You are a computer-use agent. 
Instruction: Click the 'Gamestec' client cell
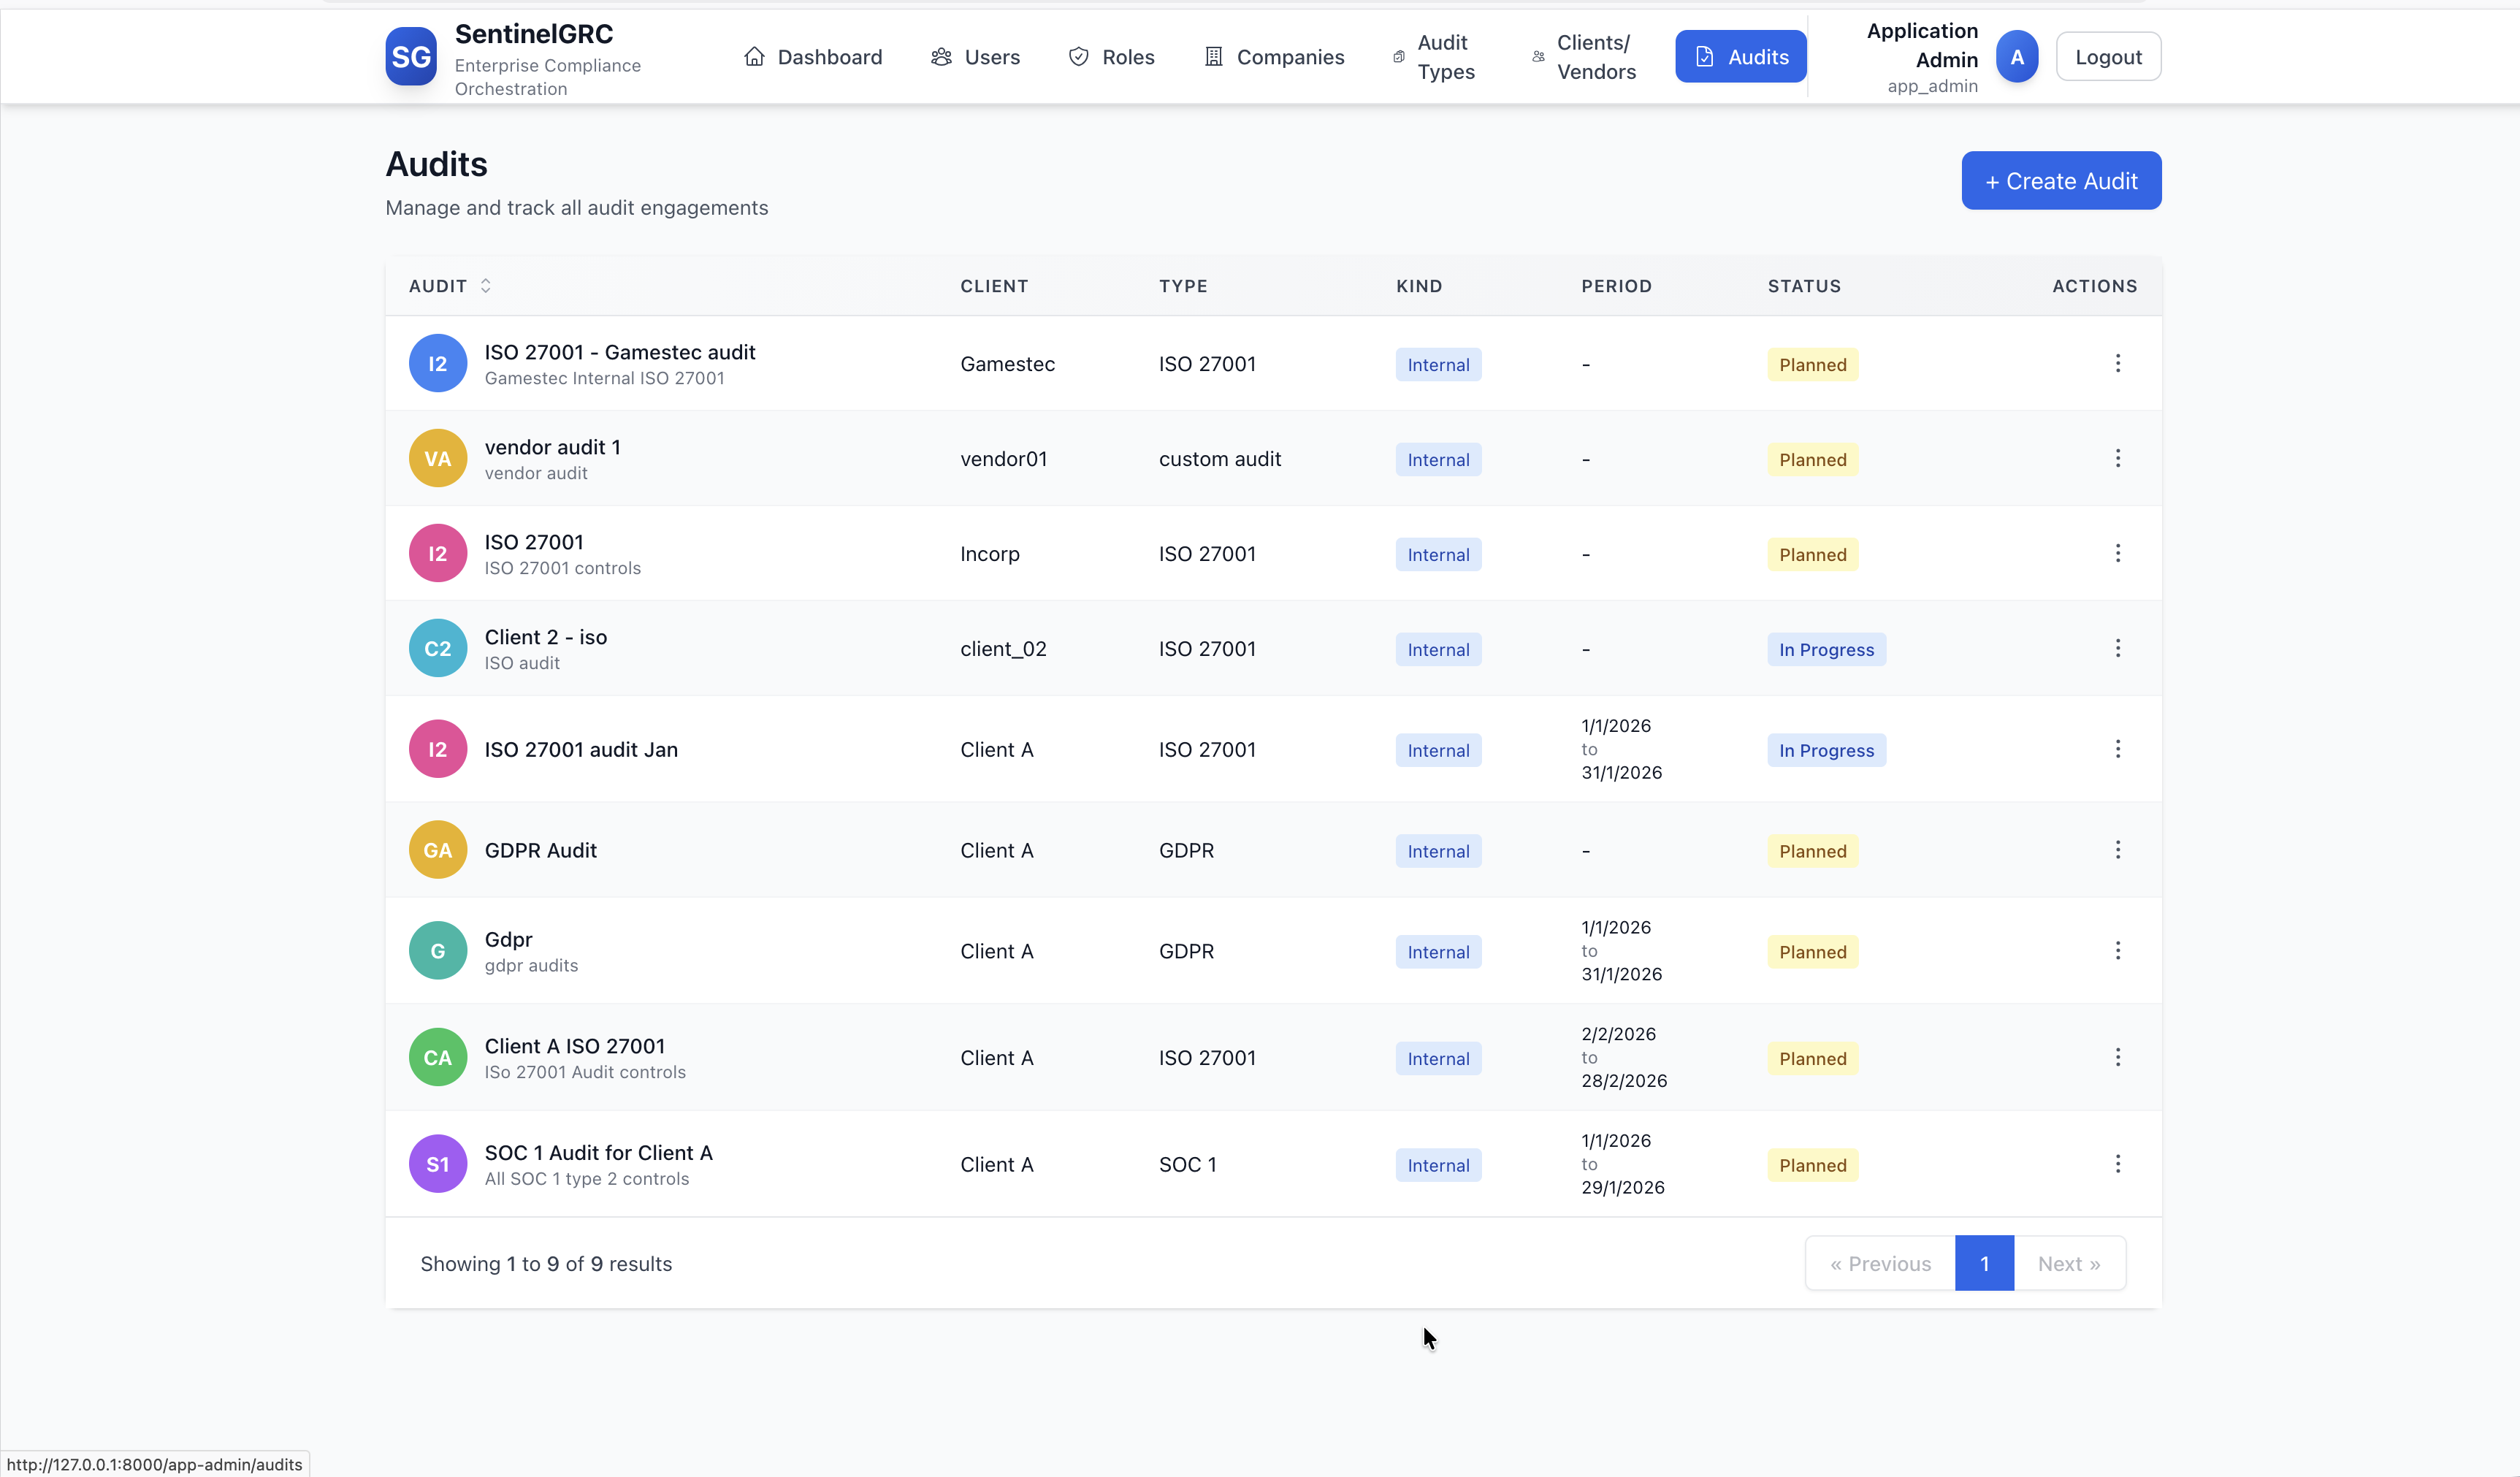(x=1008, y=364)
